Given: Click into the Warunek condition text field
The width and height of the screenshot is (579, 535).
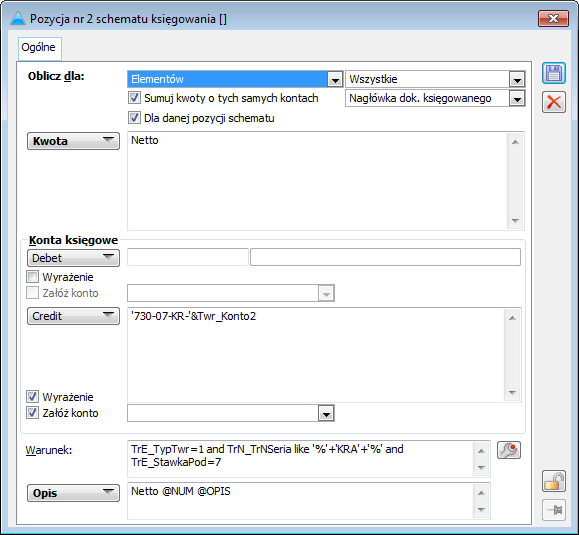Looking at the screenshot, I should click(301, 458).
